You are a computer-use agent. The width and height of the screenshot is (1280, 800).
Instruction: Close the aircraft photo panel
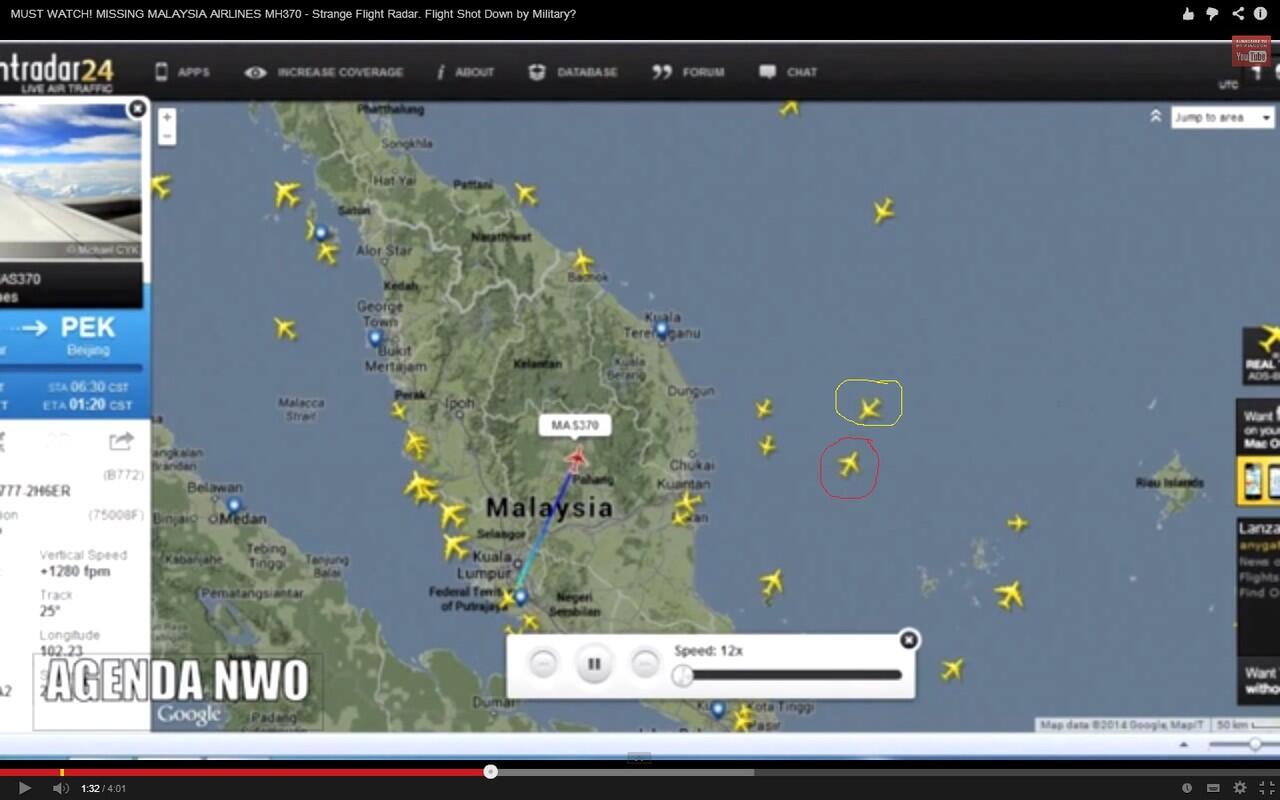pos(138,108)
